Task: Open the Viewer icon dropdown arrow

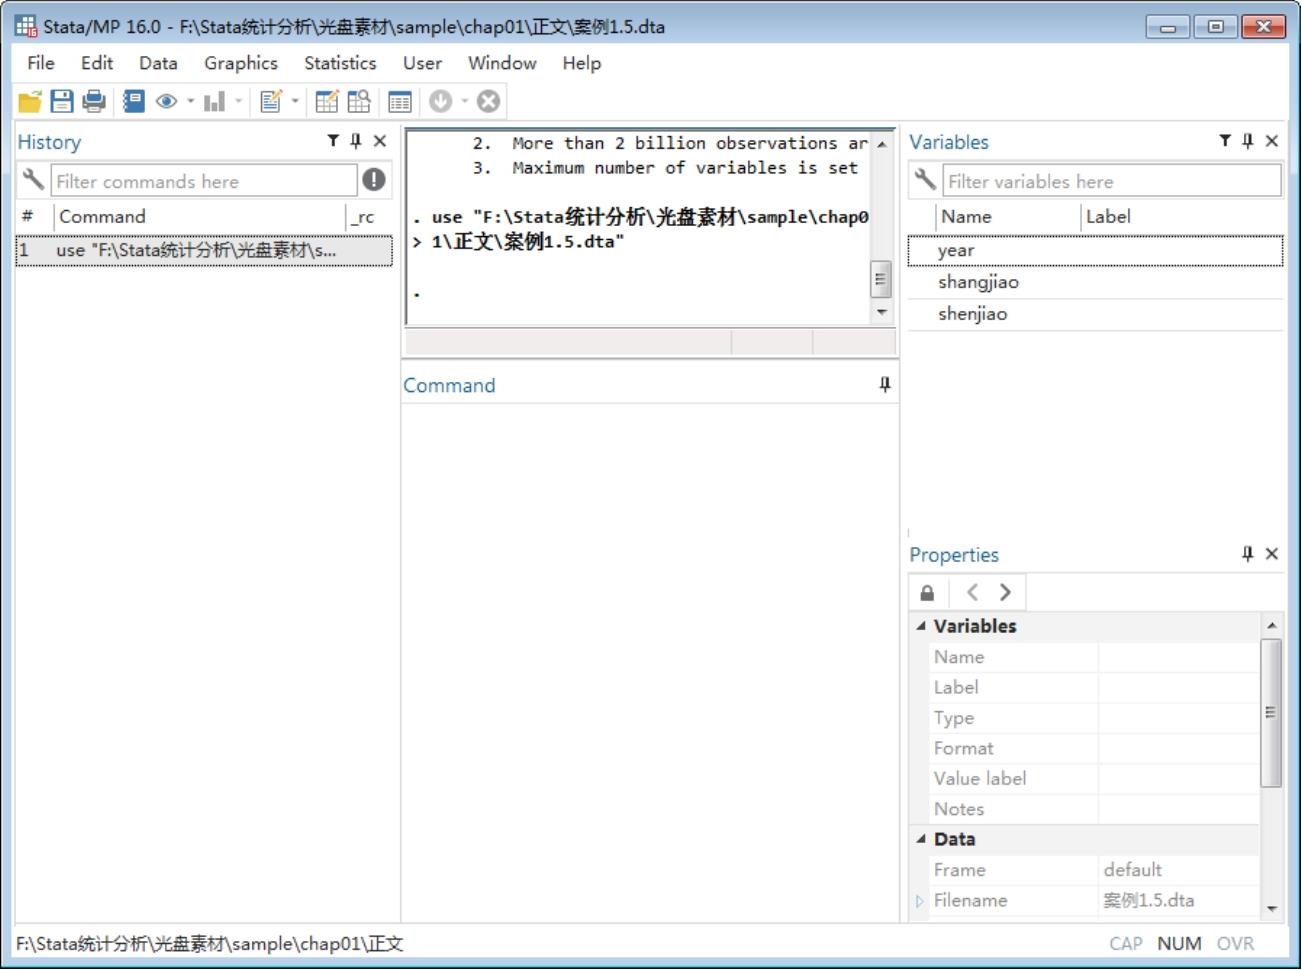Action: pyautogui.click(x=190, y=101)
